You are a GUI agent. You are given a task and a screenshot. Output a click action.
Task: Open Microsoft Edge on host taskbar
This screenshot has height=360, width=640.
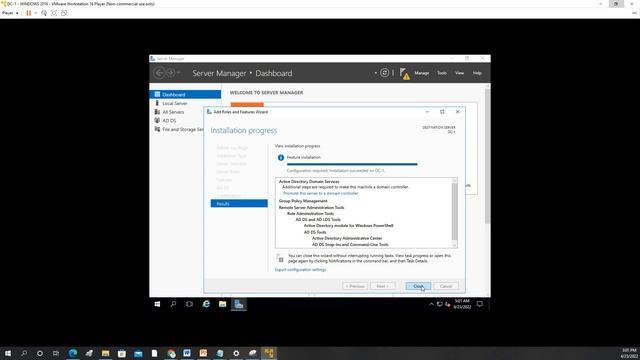point(73,353)
